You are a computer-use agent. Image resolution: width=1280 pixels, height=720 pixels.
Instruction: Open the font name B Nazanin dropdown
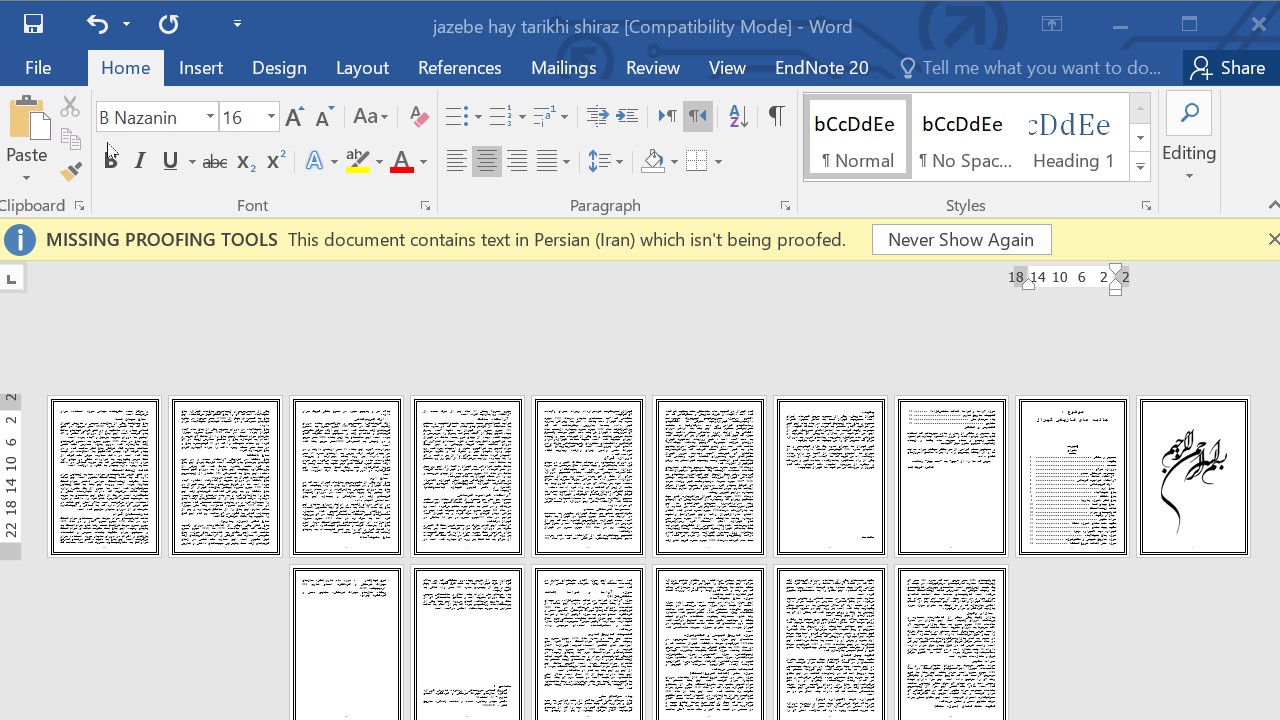pyautogui.click(x=210, y=117)
